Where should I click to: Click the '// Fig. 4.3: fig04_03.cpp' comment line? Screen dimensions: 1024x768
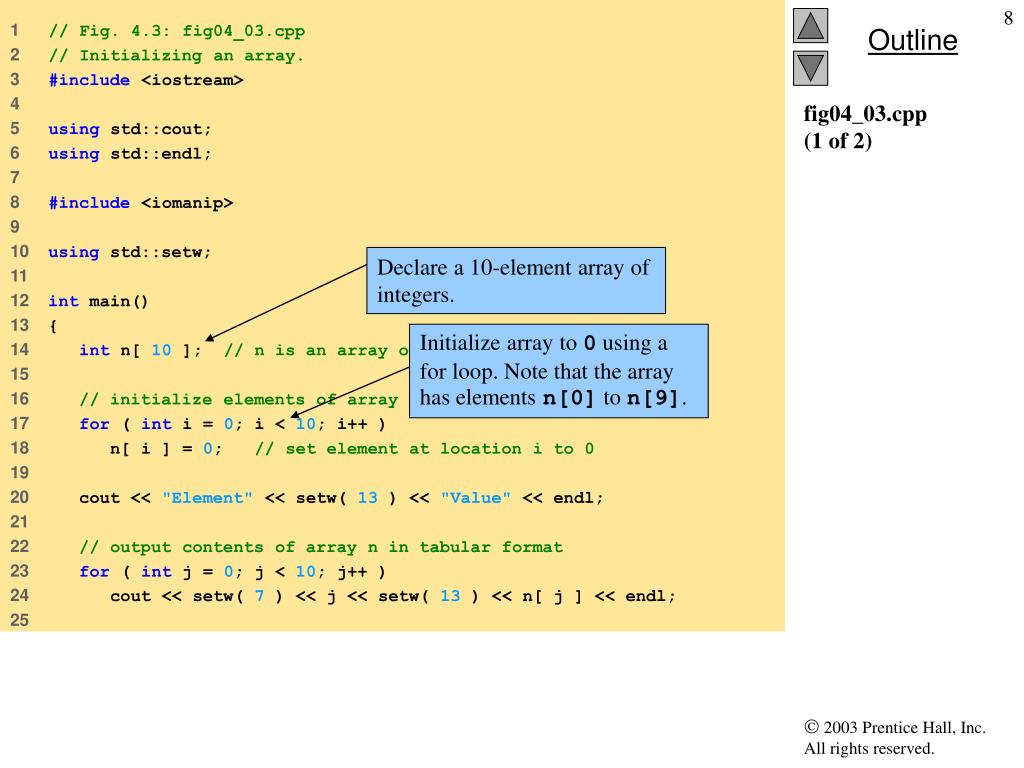coord(177,31)
